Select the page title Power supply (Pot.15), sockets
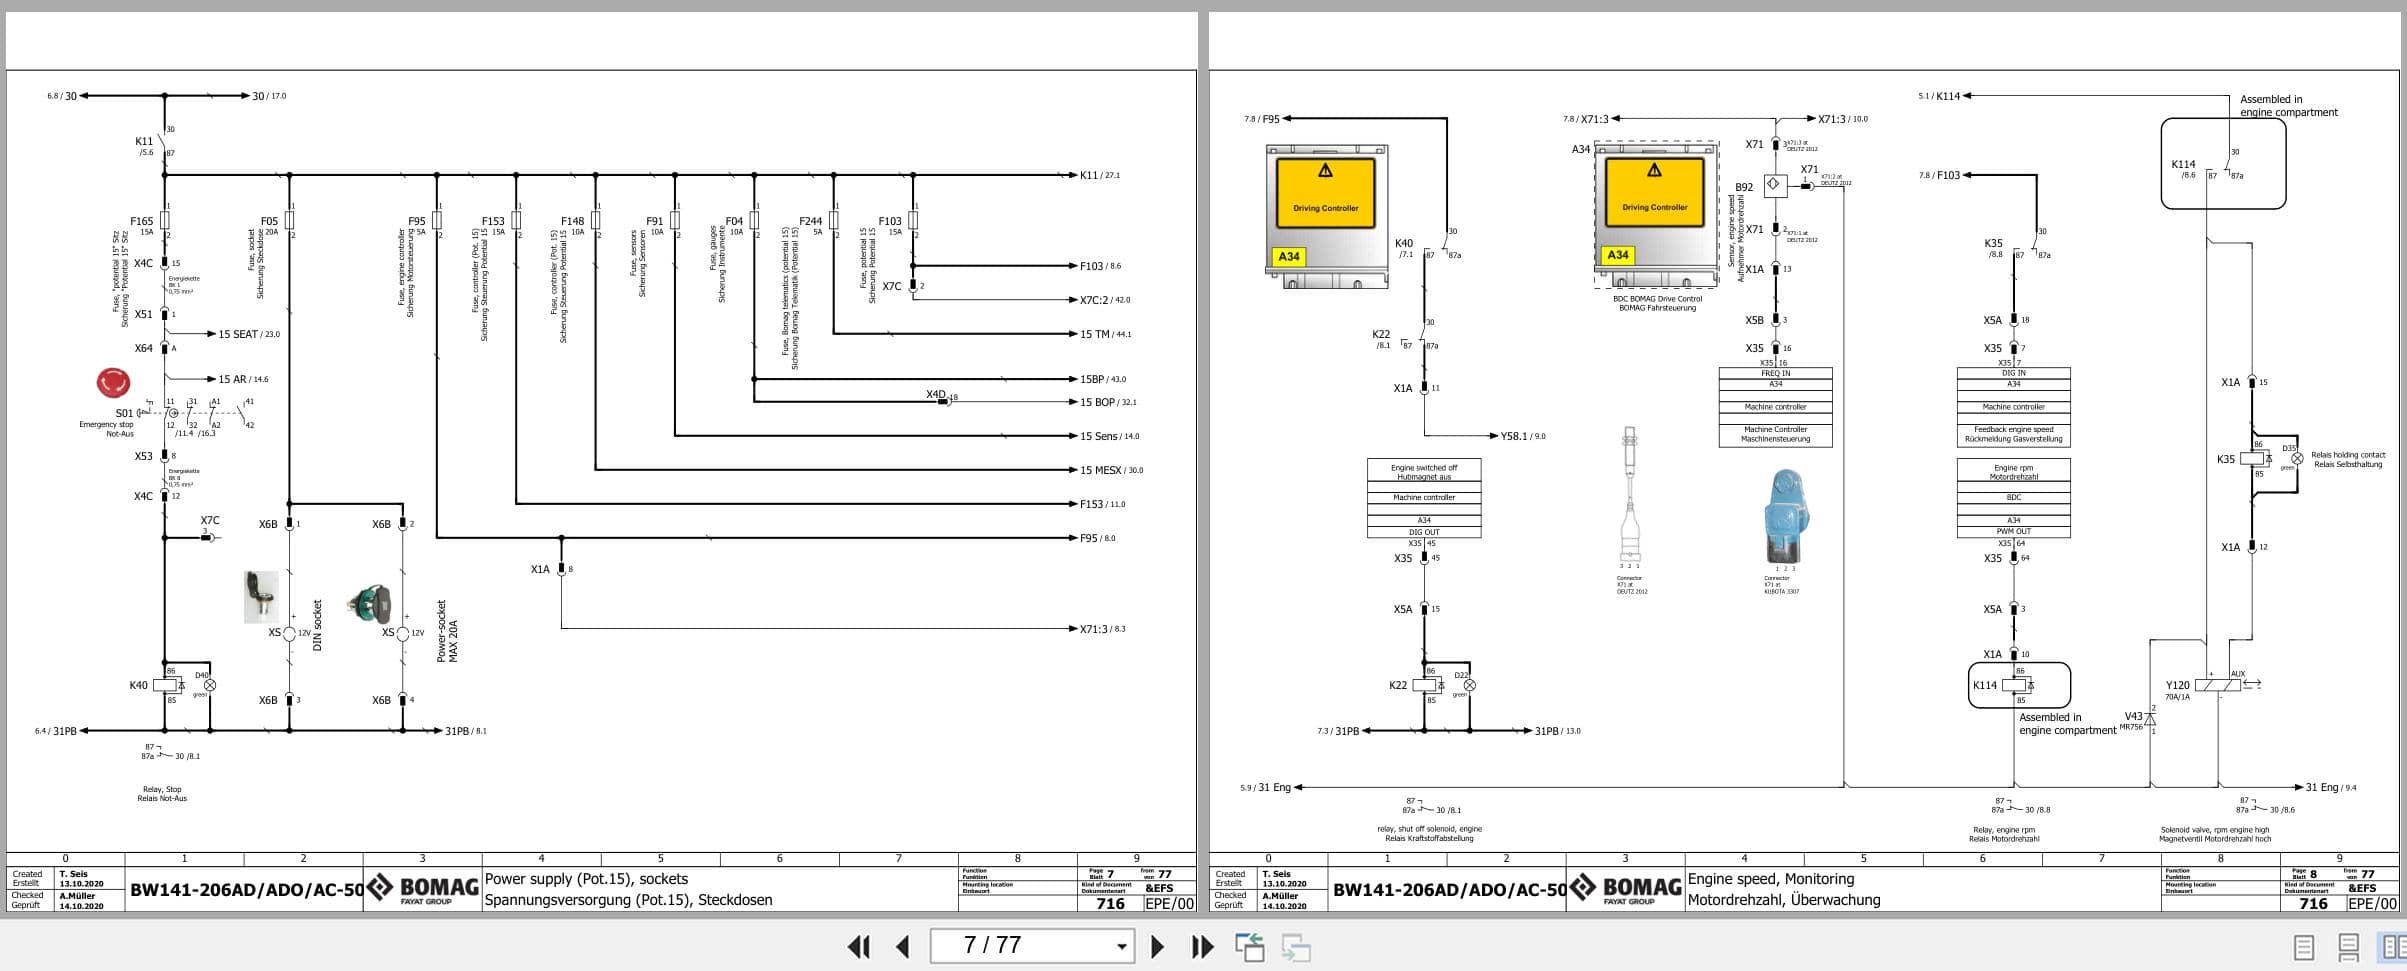Viewport: 2407px width, 971px height. (x=585, y=879)
